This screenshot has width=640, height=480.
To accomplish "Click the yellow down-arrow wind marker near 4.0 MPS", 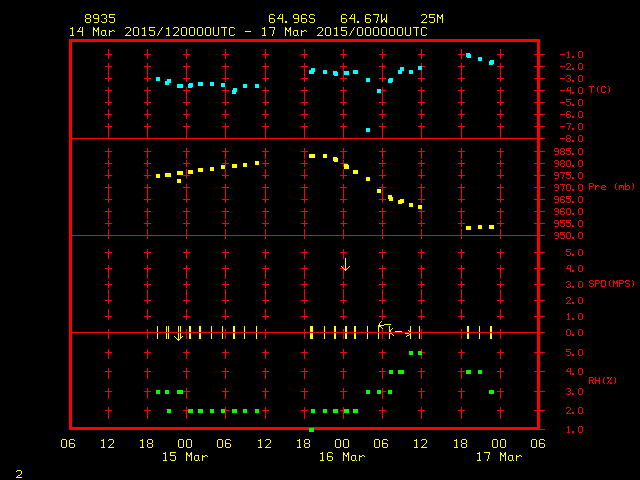I will [x=345, y=264].
